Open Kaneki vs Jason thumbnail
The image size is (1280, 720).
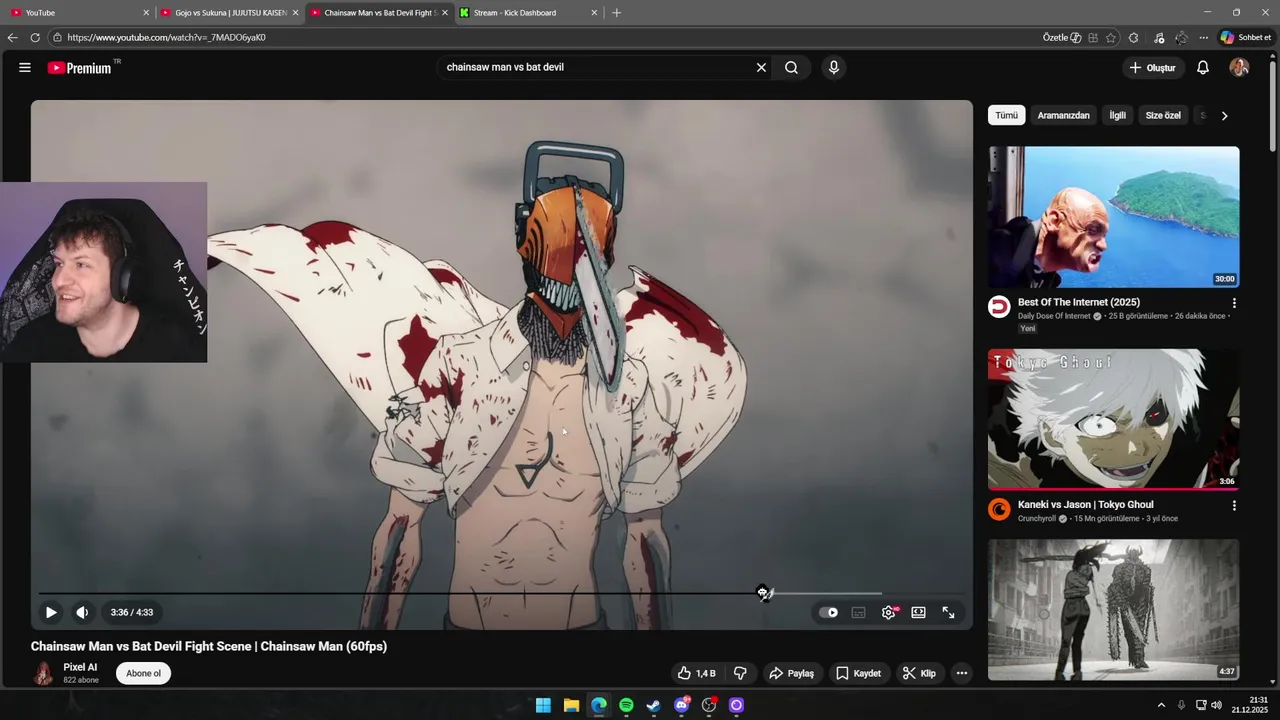tap(1113, 419)
